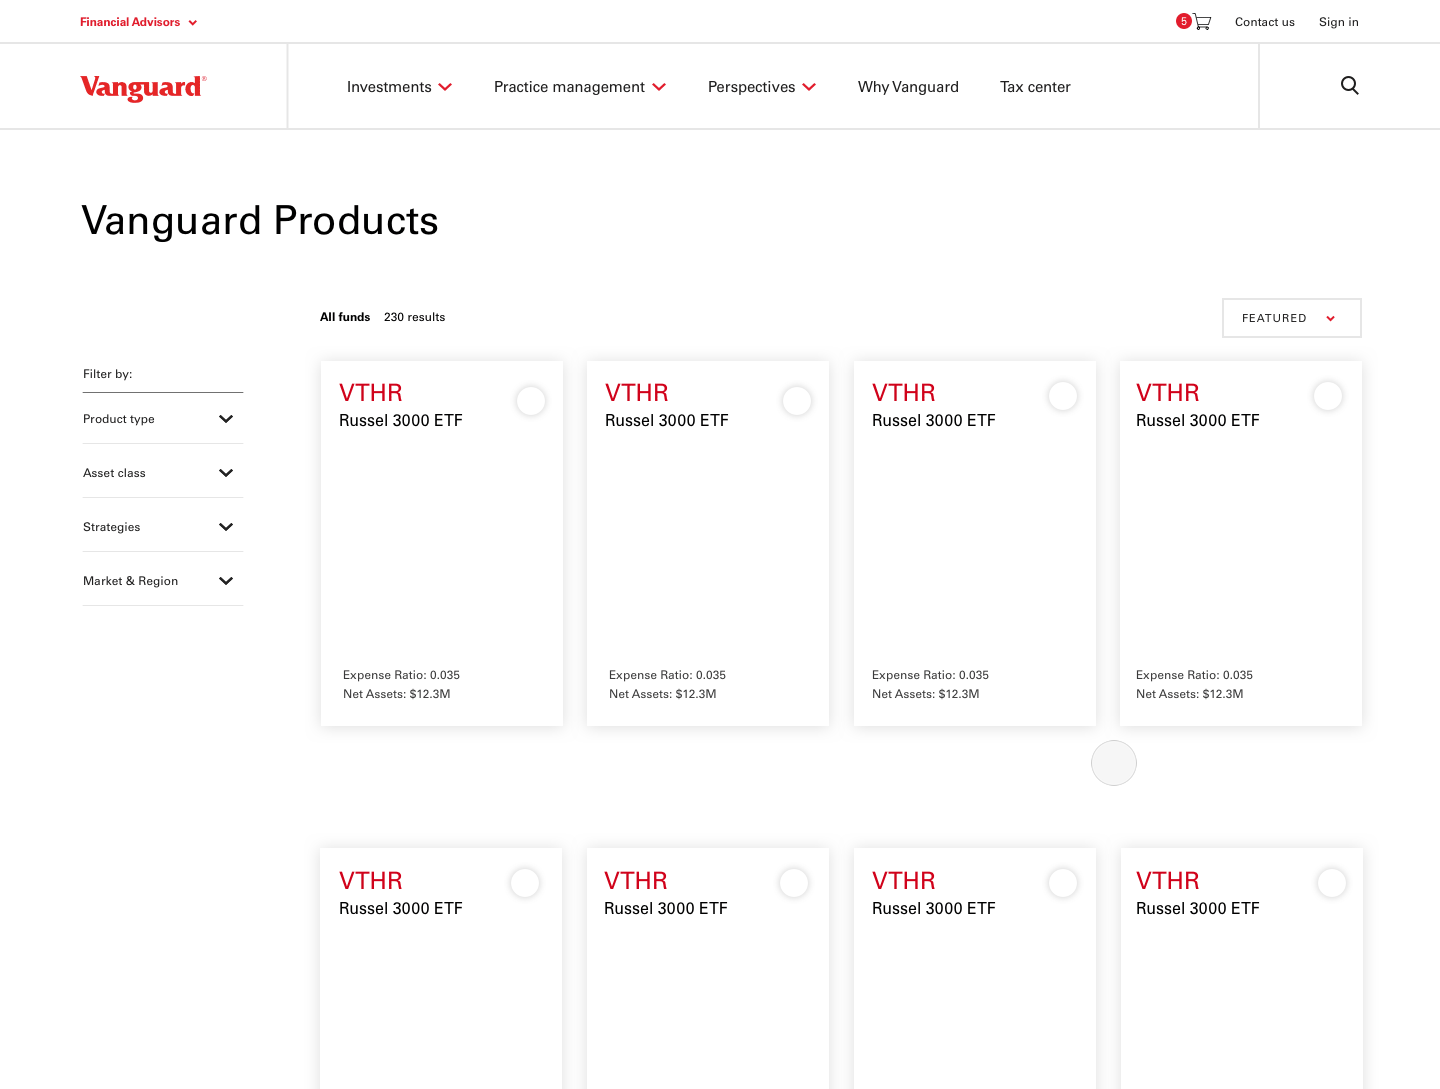Open the Investments menu
Screen dimensions: 1440x1089
point(399,87)
